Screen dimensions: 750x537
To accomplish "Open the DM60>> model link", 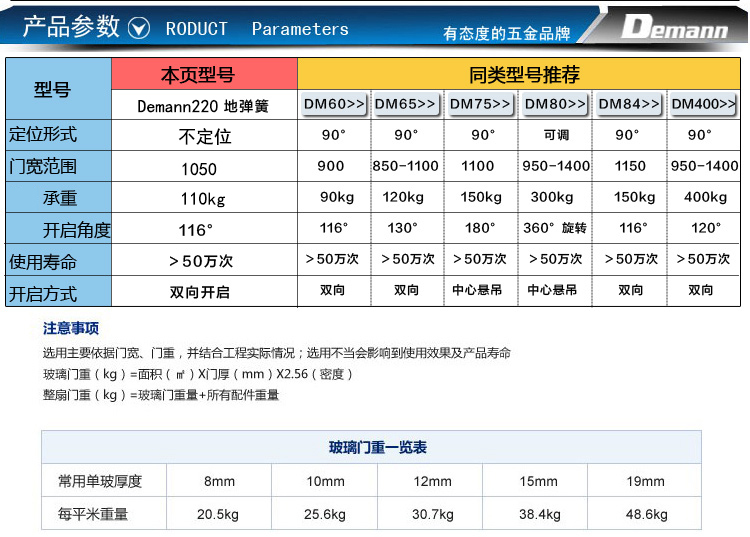I will pyautogui.click(x=334, y=104).
